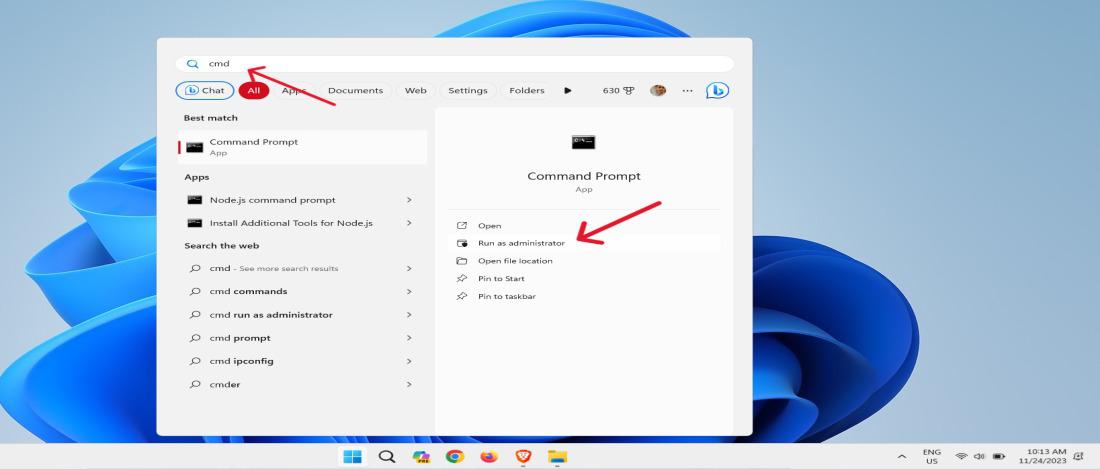The image size is (1100, 469).
Task: Switch to the Documents filter tab
Action: 355,90
